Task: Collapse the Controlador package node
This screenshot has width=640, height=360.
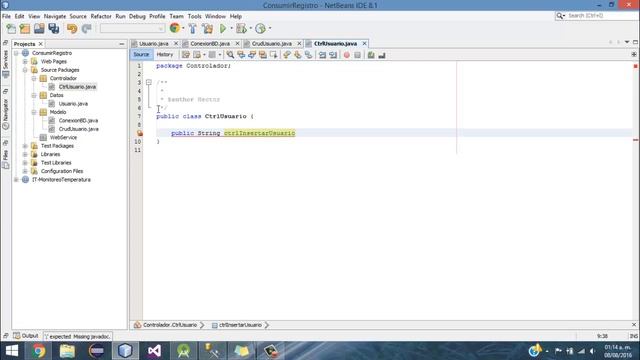Action: pyautogui.click(x=34, y=78)
